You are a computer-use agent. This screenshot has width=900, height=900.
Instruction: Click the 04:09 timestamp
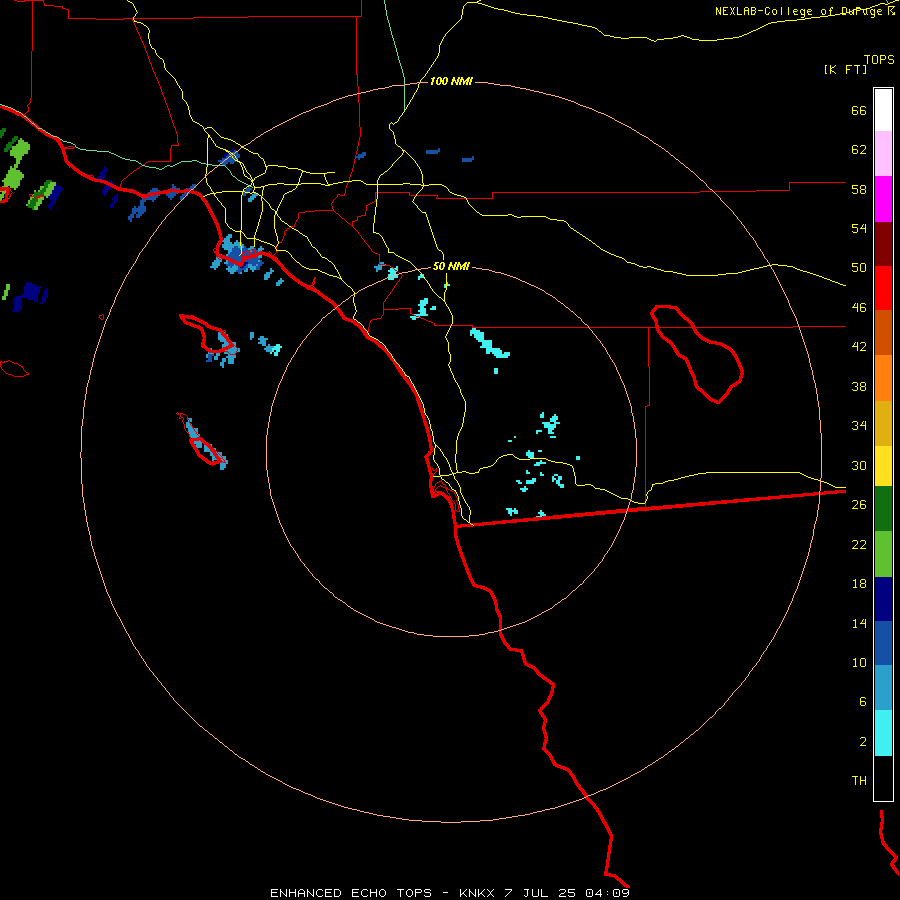click(x=607, y=893)
